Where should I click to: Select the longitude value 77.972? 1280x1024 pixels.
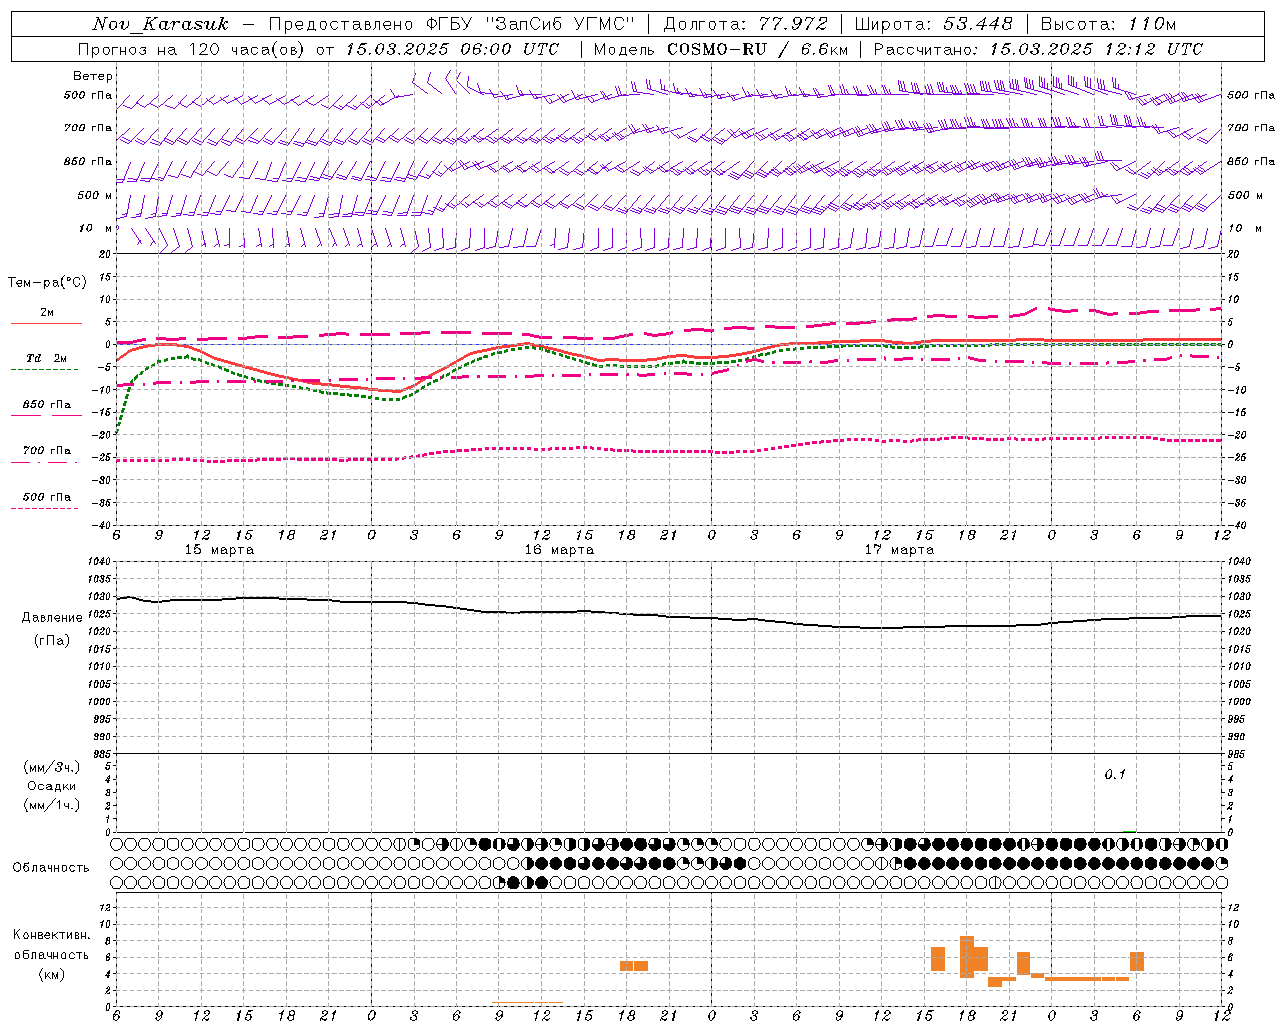(792, 24)
